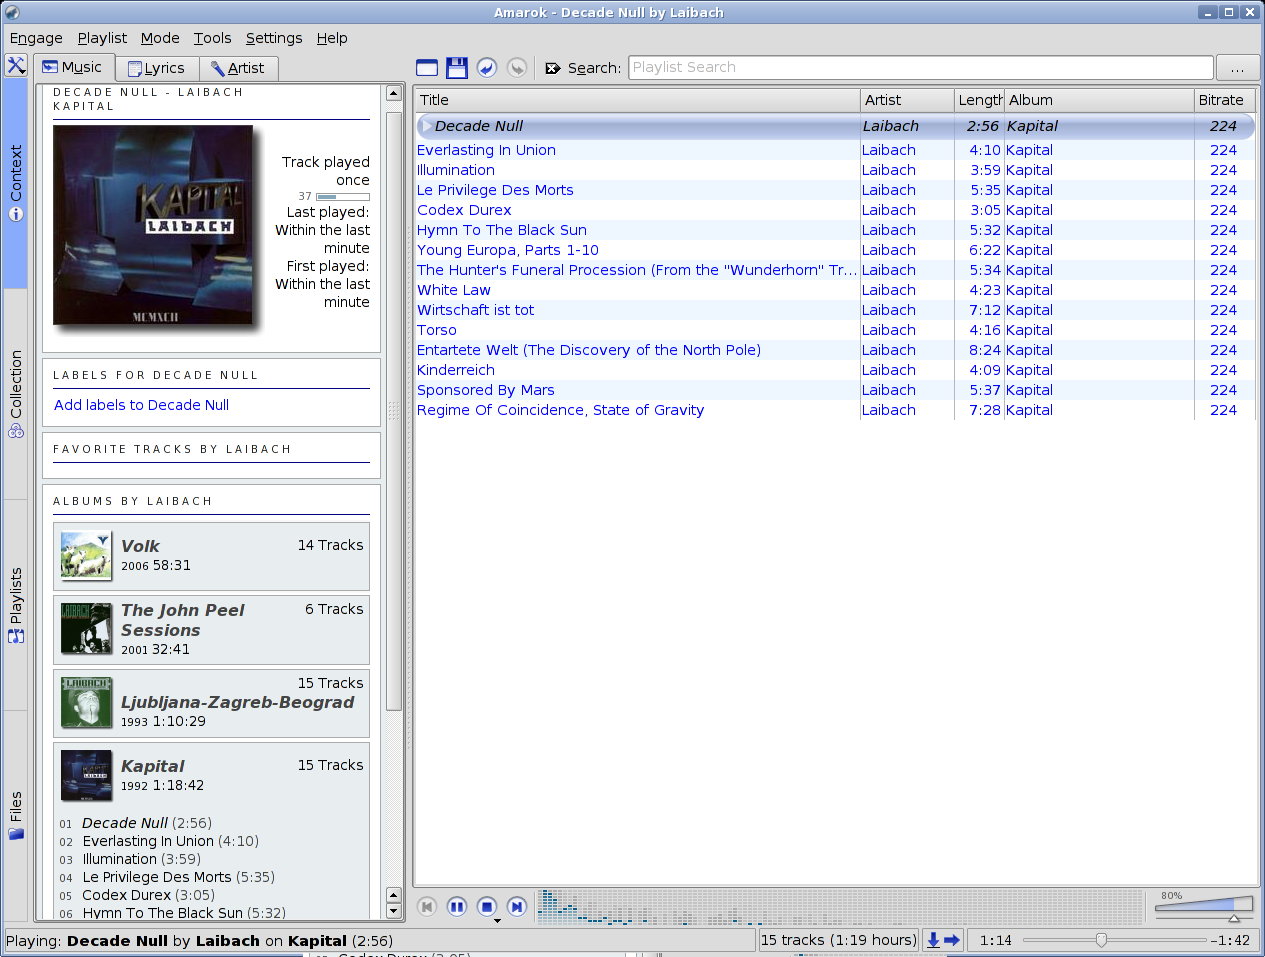
Task: Click the track position seek slider
Action: 1114,940
